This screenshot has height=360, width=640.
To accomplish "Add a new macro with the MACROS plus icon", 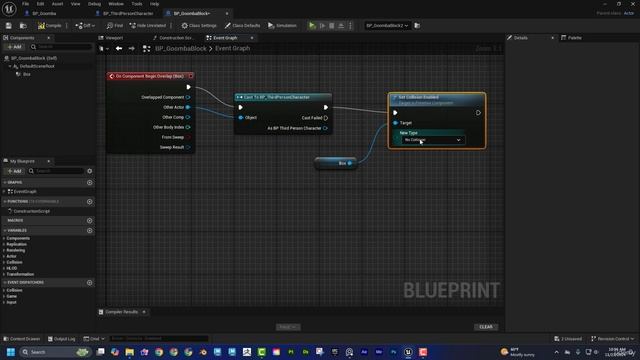I will pyautogui.click(x=90, y=220).
